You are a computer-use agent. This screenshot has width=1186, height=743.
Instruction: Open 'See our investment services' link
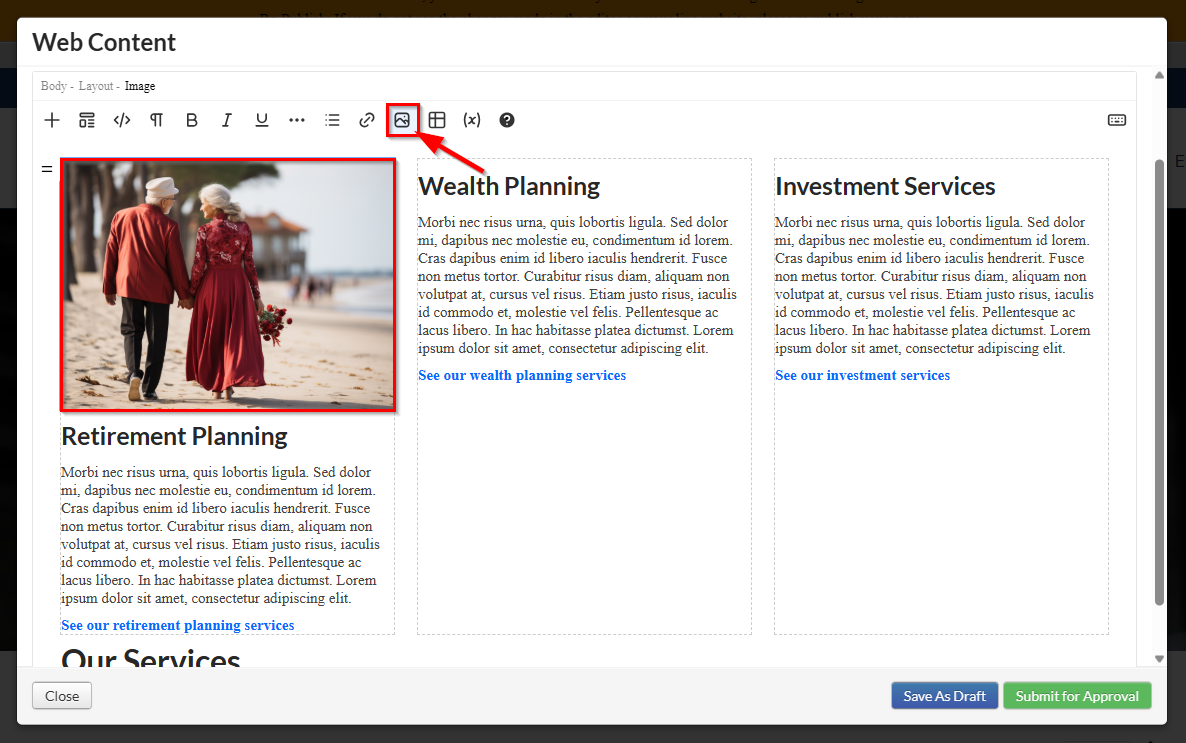[862, 375]
